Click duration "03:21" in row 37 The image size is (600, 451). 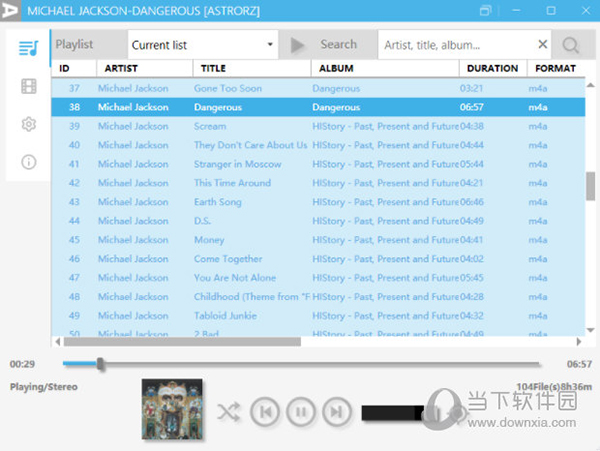pyautogui.click(x=471, y=88)
